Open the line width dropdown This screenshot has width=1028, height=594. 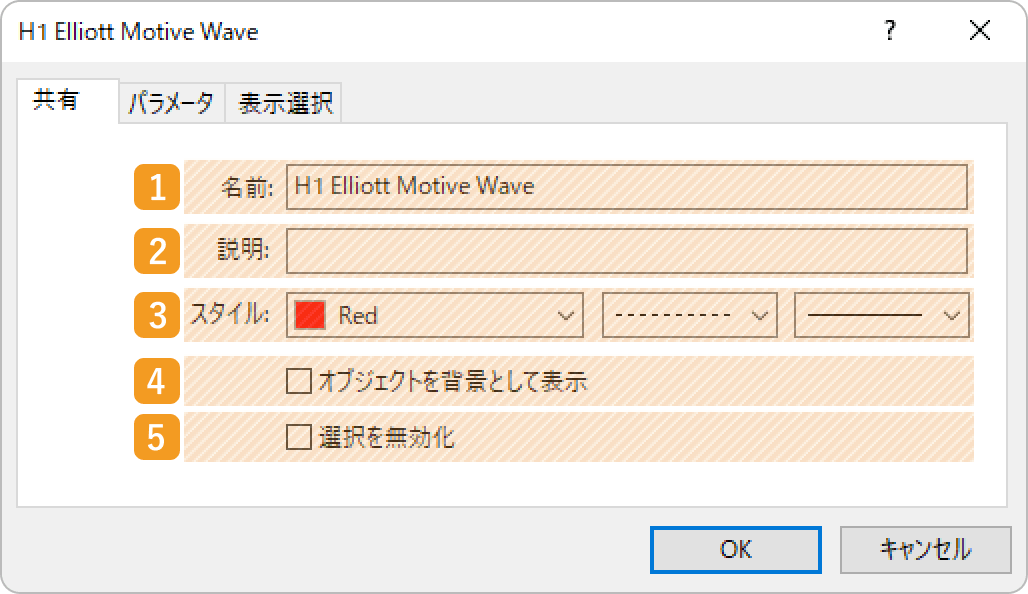(881, 316)
